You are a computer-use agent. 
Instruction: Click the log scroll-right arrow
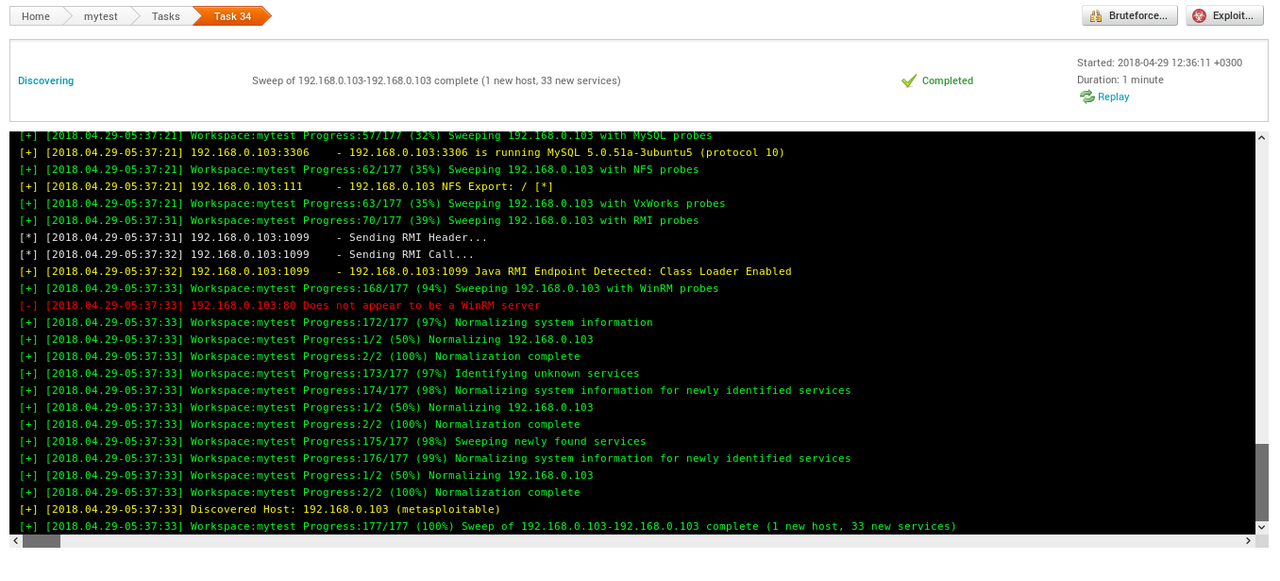pos(1248,541)
